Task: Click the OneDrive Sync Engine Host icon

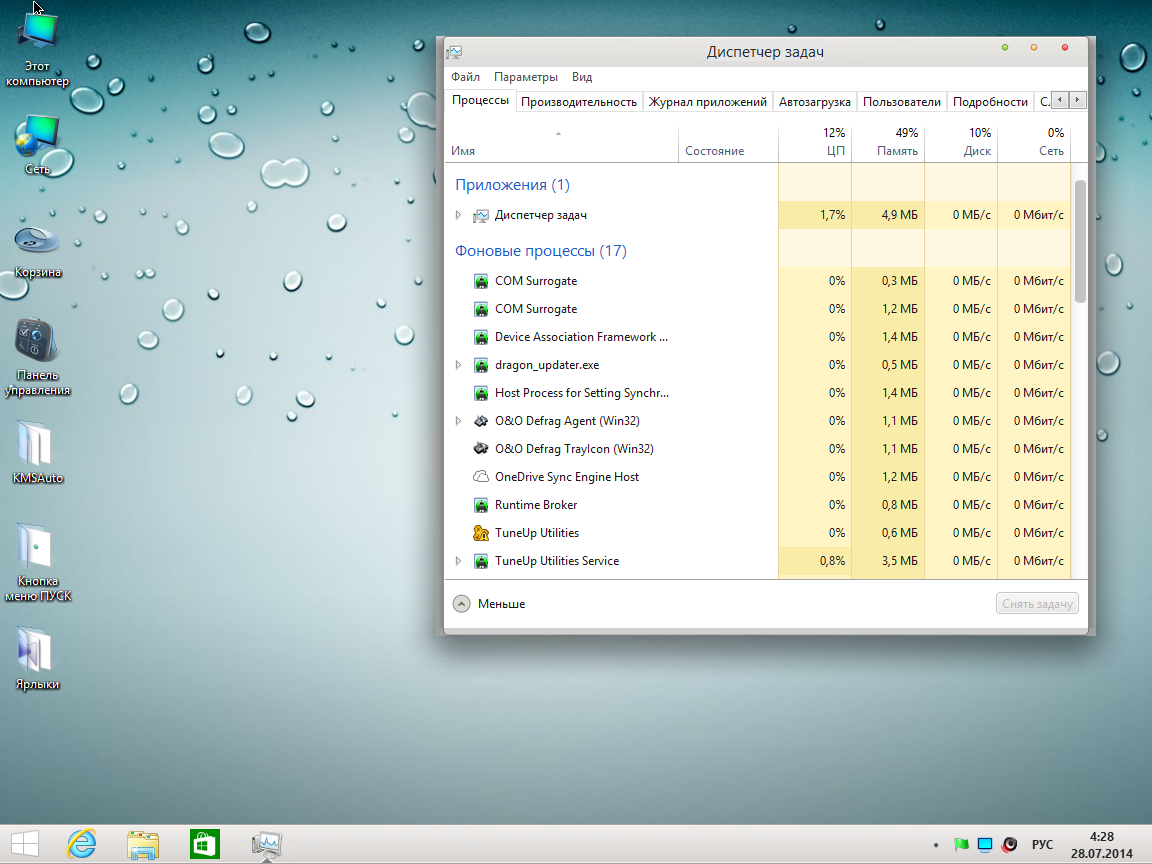Action: pyautogui.click(x=480, y=477)
